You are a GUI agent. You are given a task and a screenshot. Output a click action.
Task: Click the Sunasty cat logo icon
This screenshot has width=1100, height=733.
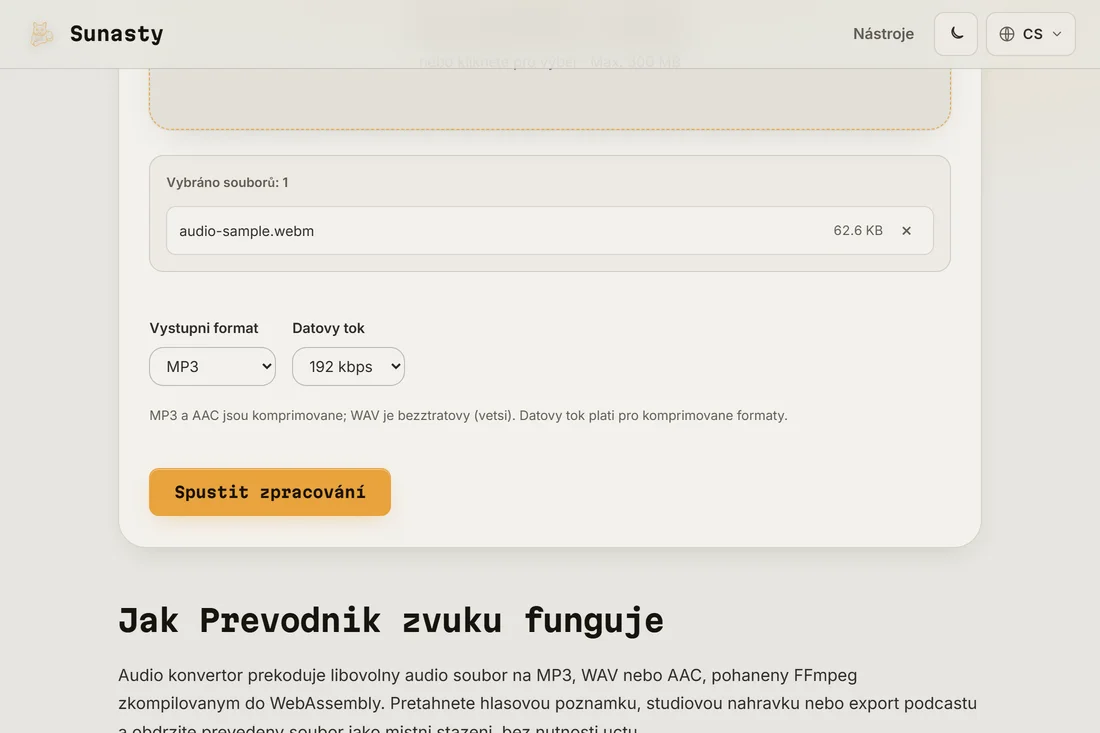[41, 34]
